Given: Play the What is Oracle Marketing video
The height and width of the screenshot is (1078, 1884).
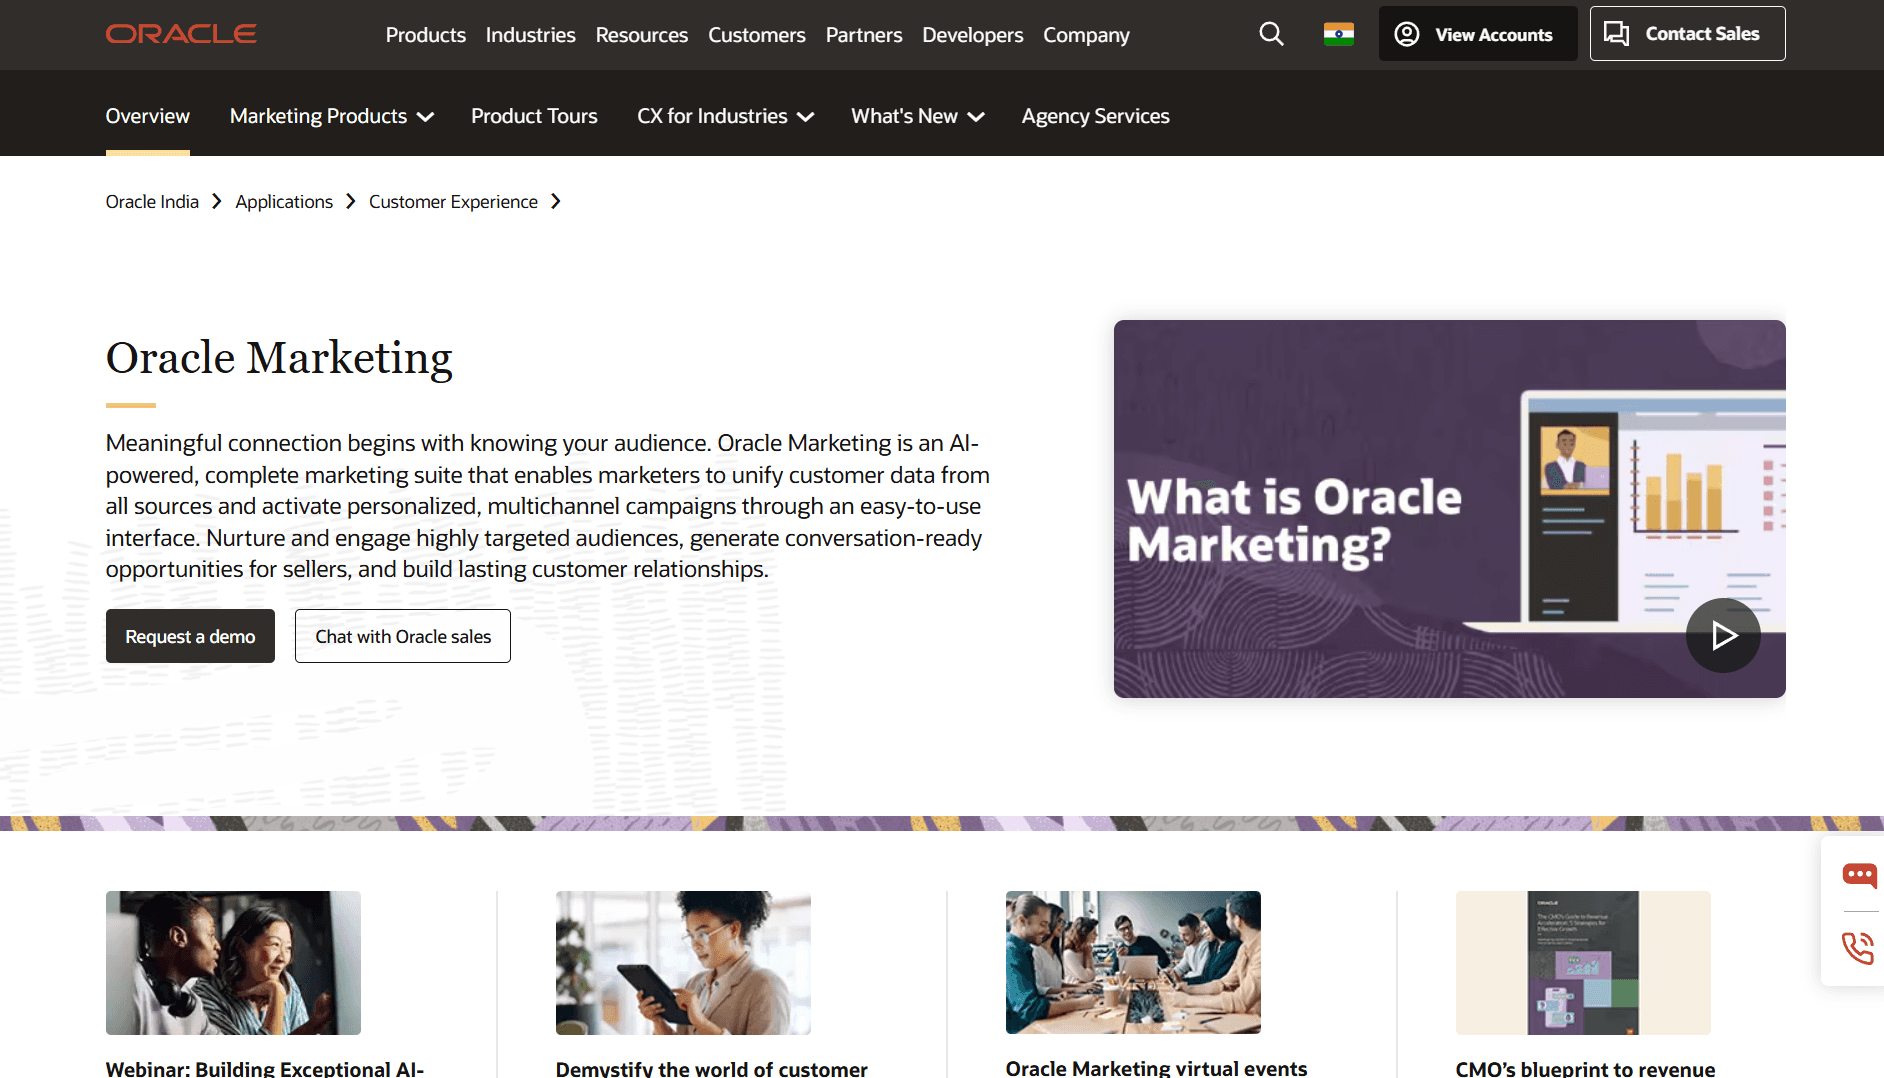Looking at the screenshot, I should (1723, 635).
